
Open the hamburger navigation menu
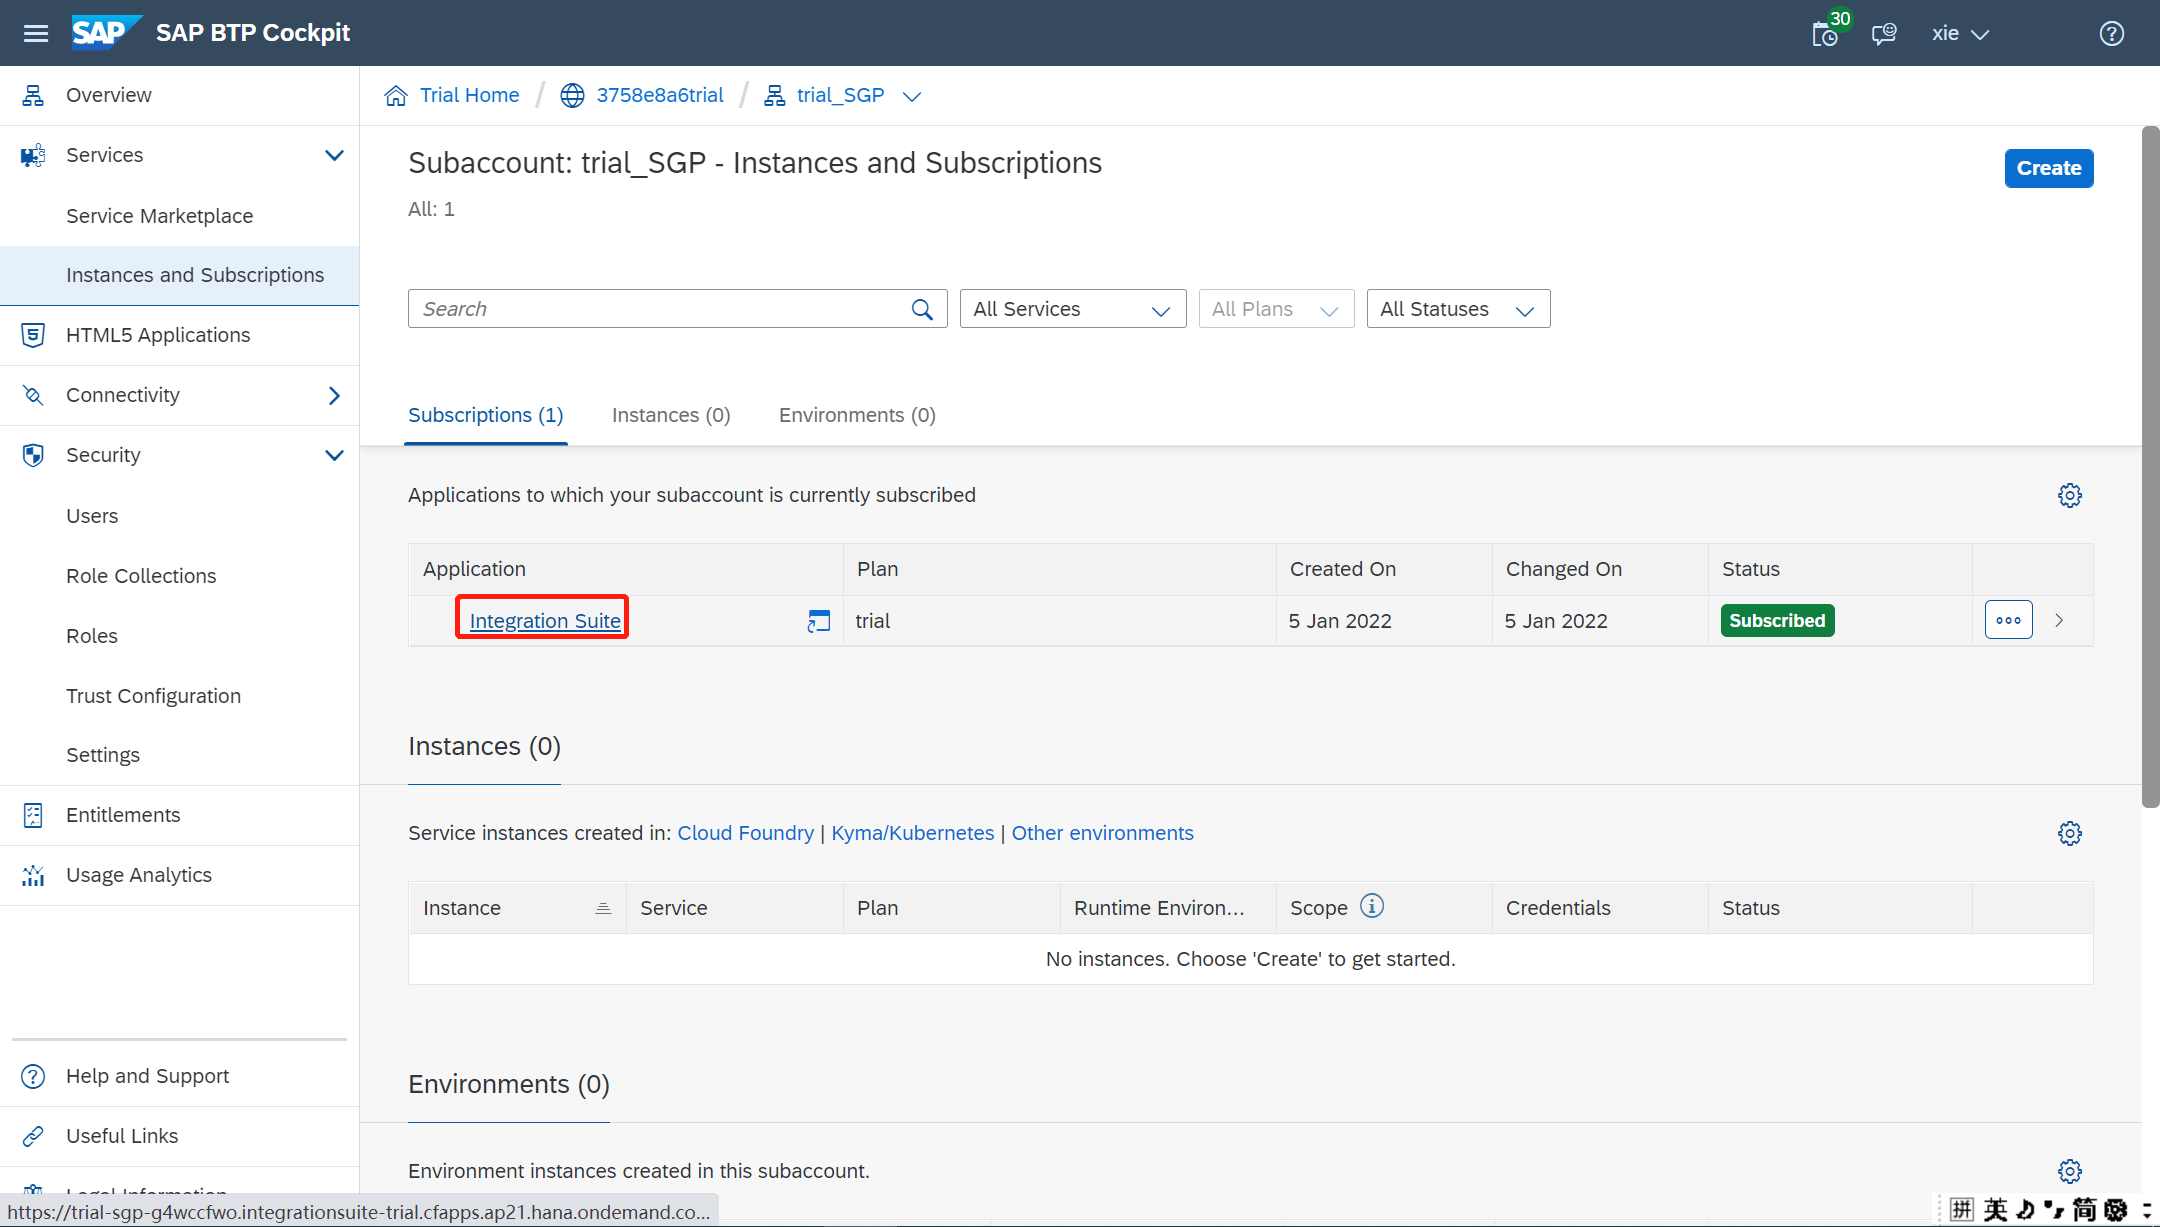(x=36, y=33)
